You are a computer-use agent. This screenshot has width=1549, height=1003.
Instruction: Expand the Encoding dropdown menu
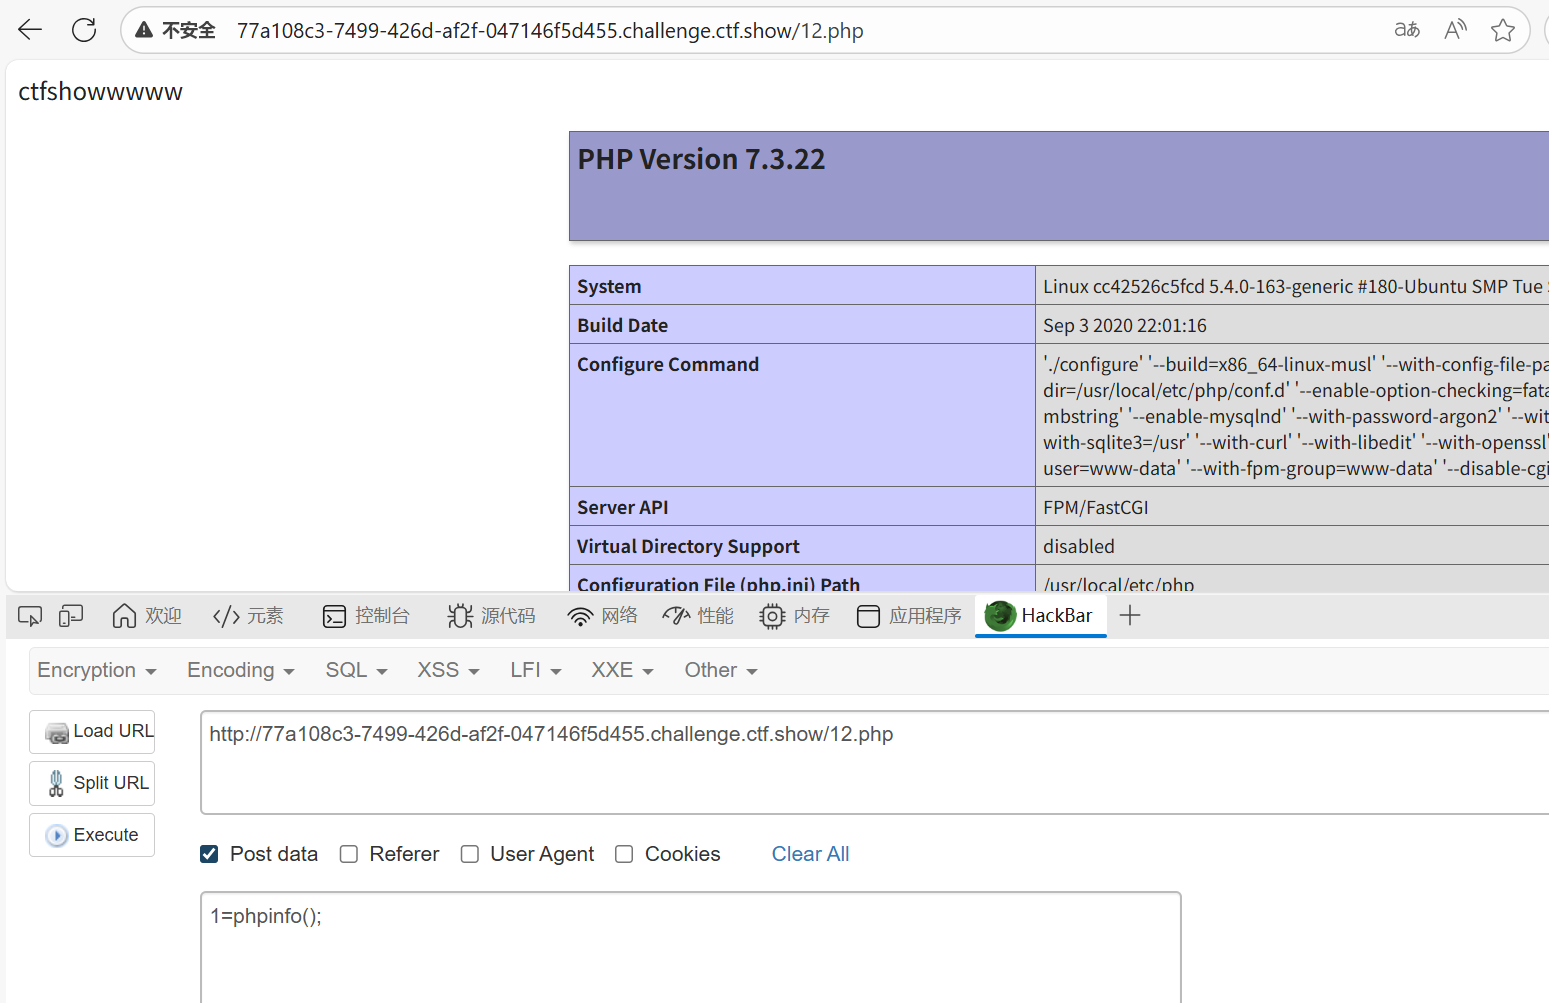[241, 671]
